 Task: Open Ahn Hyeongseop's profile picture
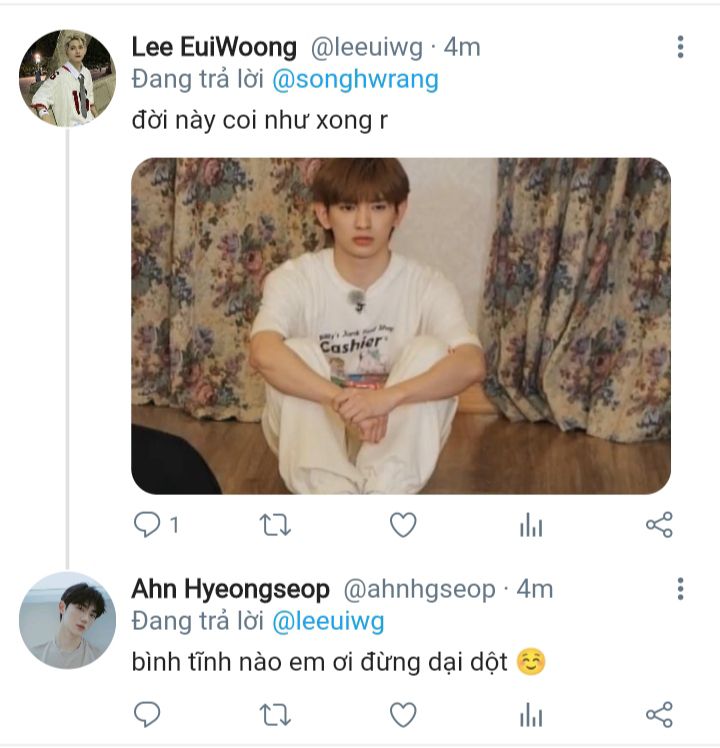pos(67,620)
